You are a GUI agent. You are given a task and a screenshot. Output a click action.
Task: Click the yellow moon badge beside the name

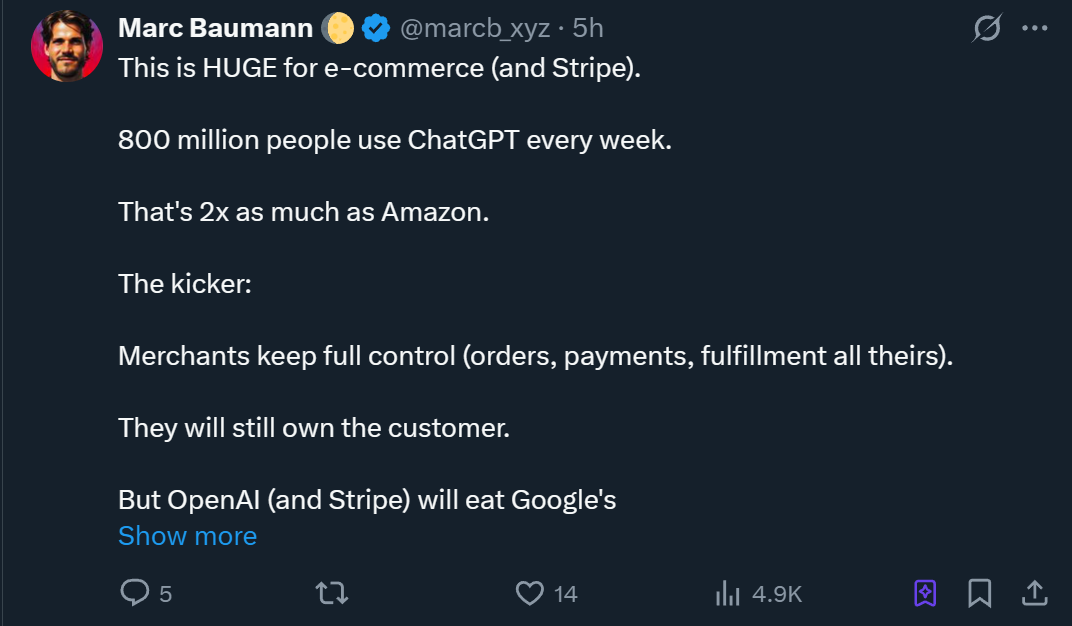coord(338,29)
